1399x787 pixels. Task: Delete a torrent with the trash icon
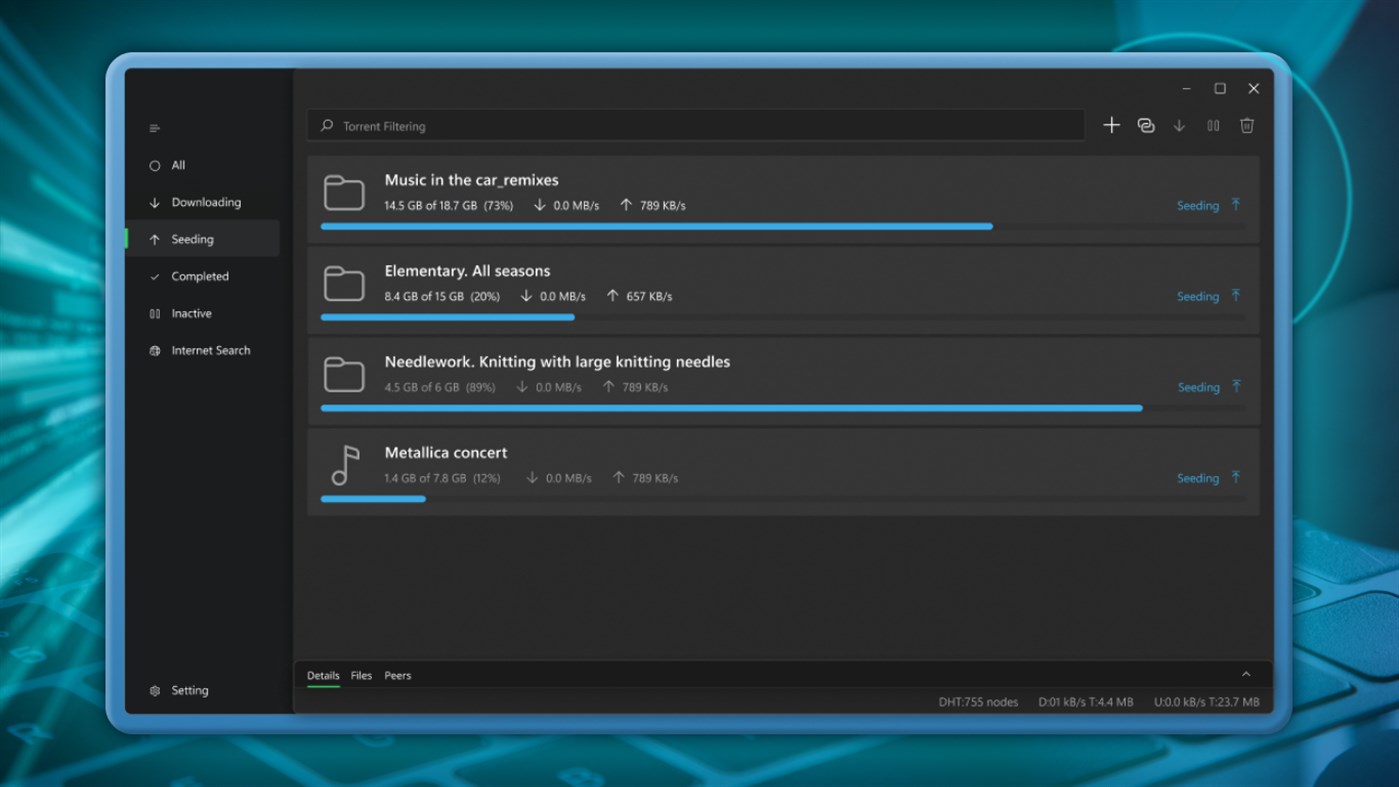(1246, 125)
